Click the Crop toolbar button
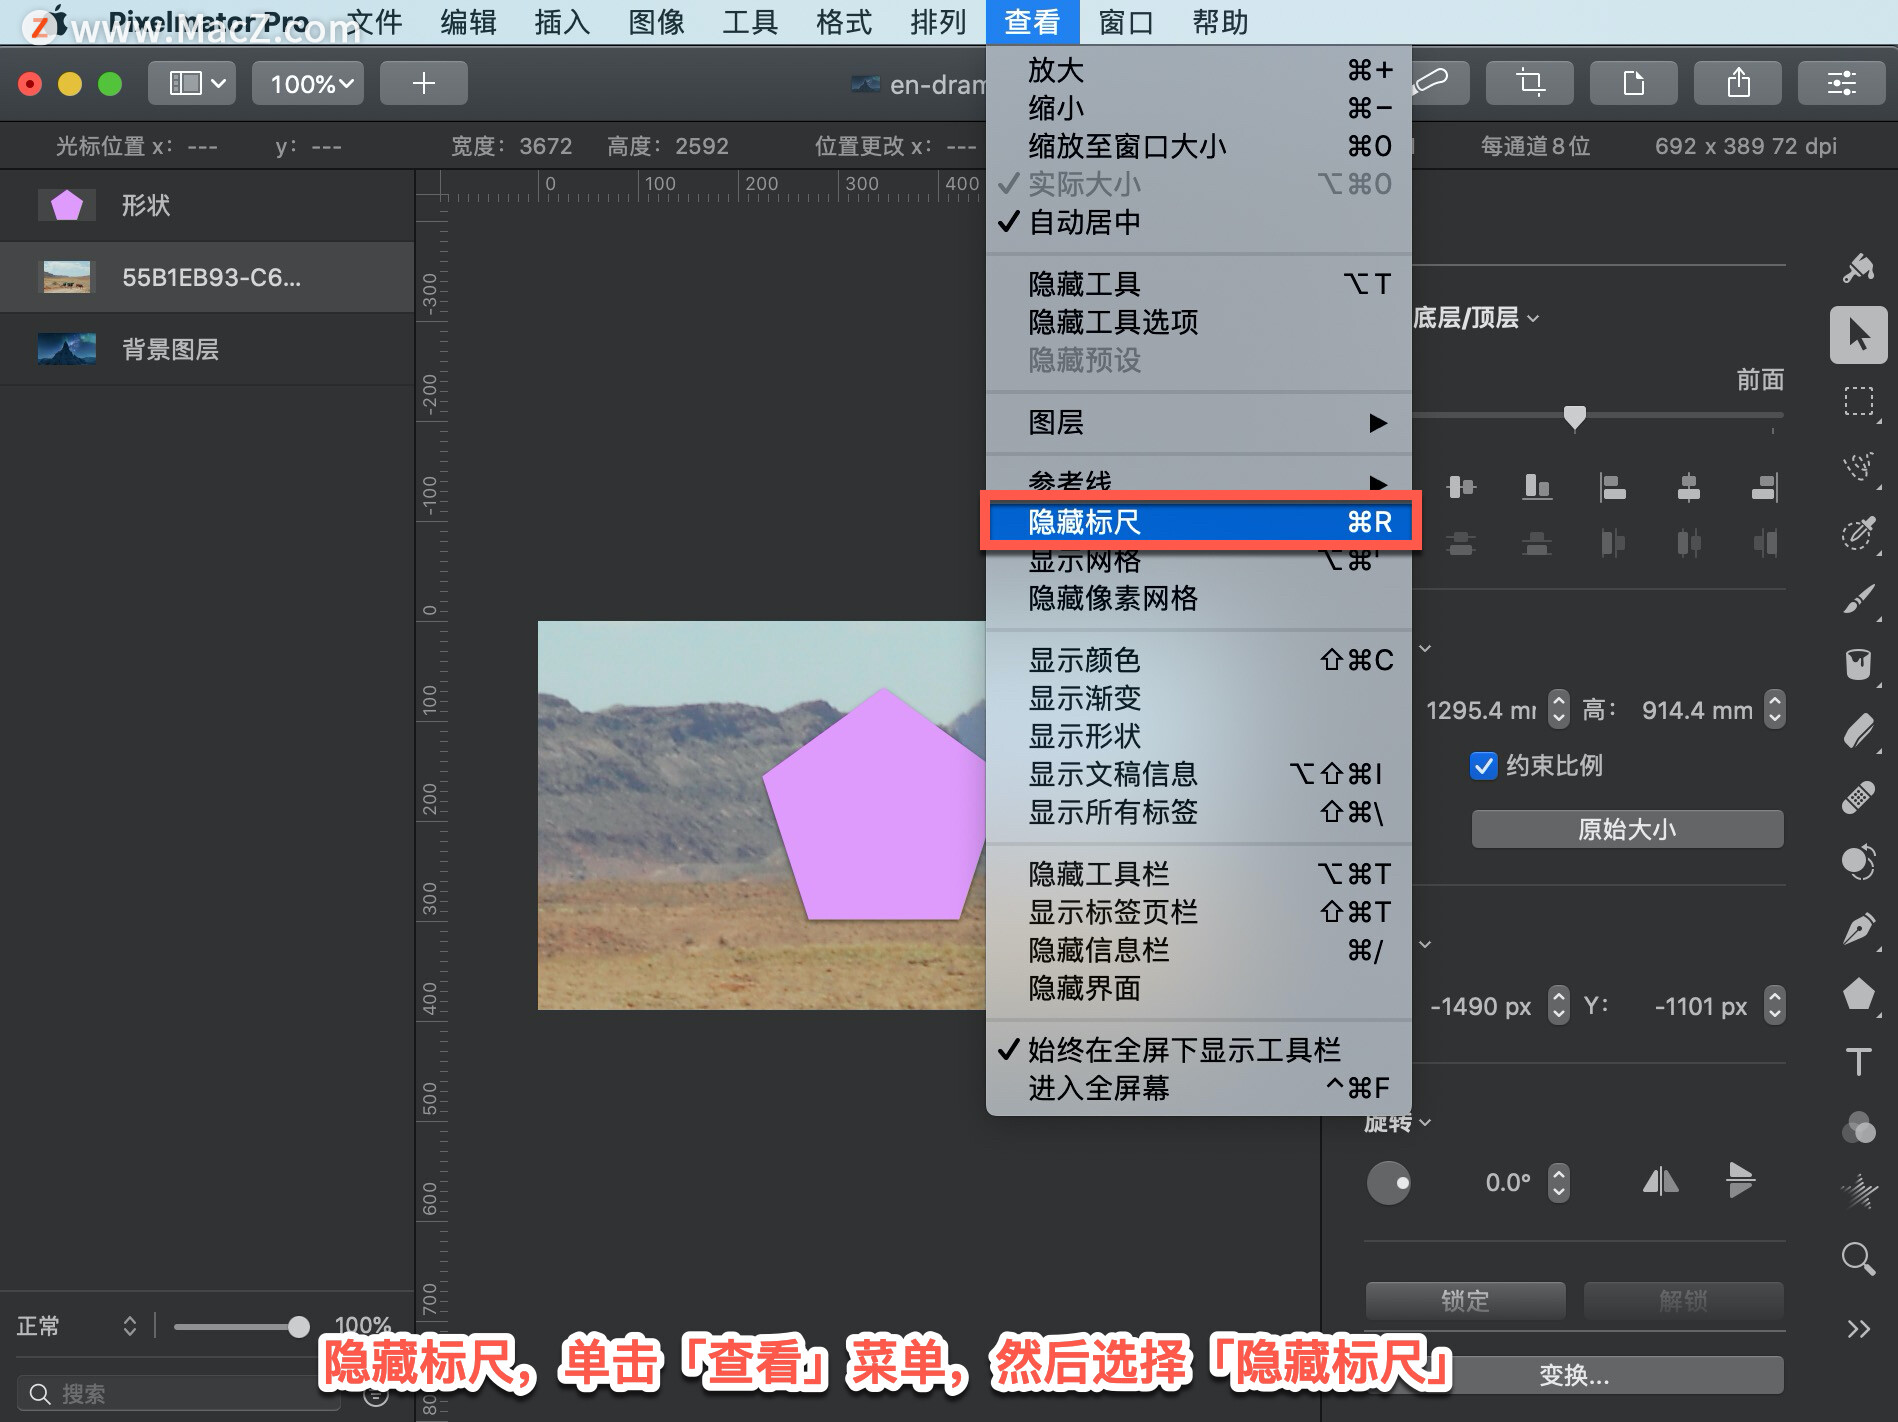 1529,83
